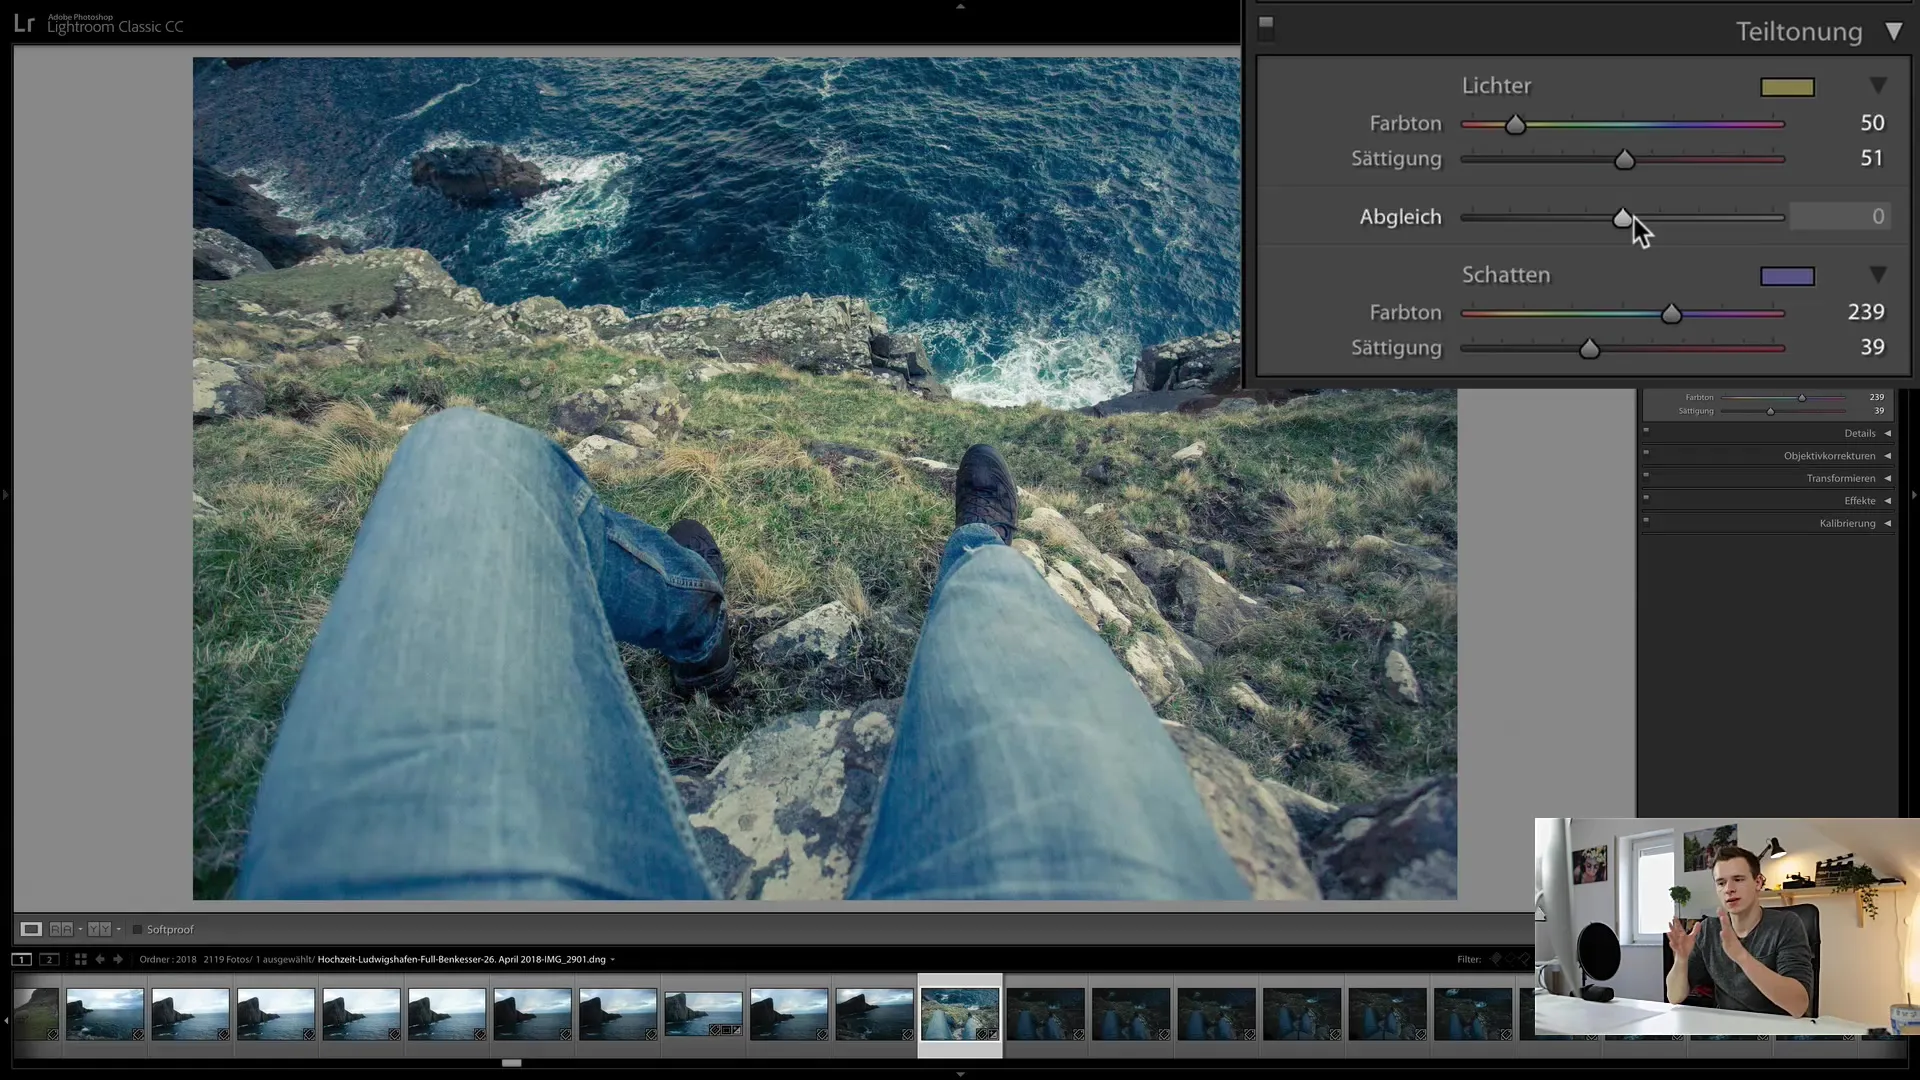Image resolution: width=1920 pixels, height=1080 pixels.
Task: Click the Lichter Sättigung slider handle
Action: [x=1624, y=160]
